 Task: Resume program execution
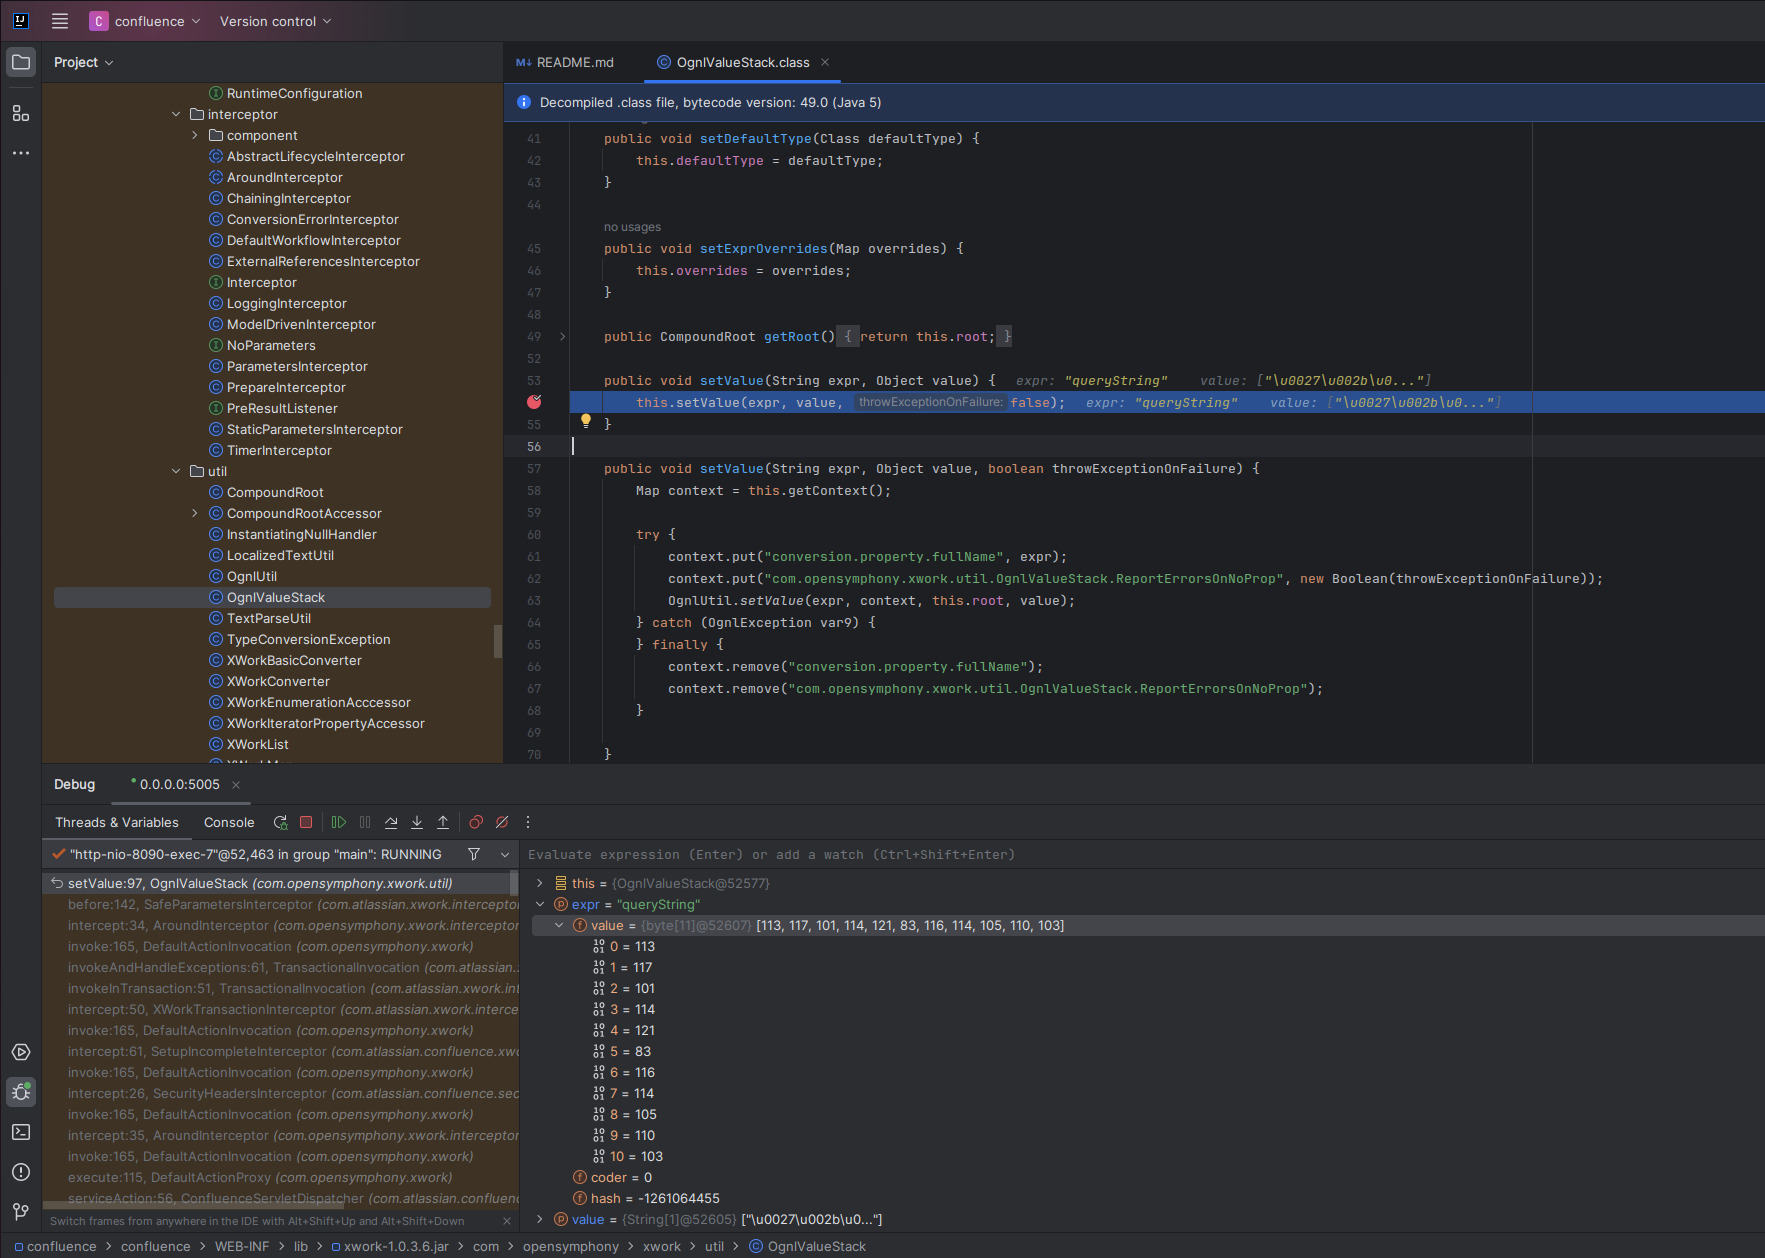339,822
